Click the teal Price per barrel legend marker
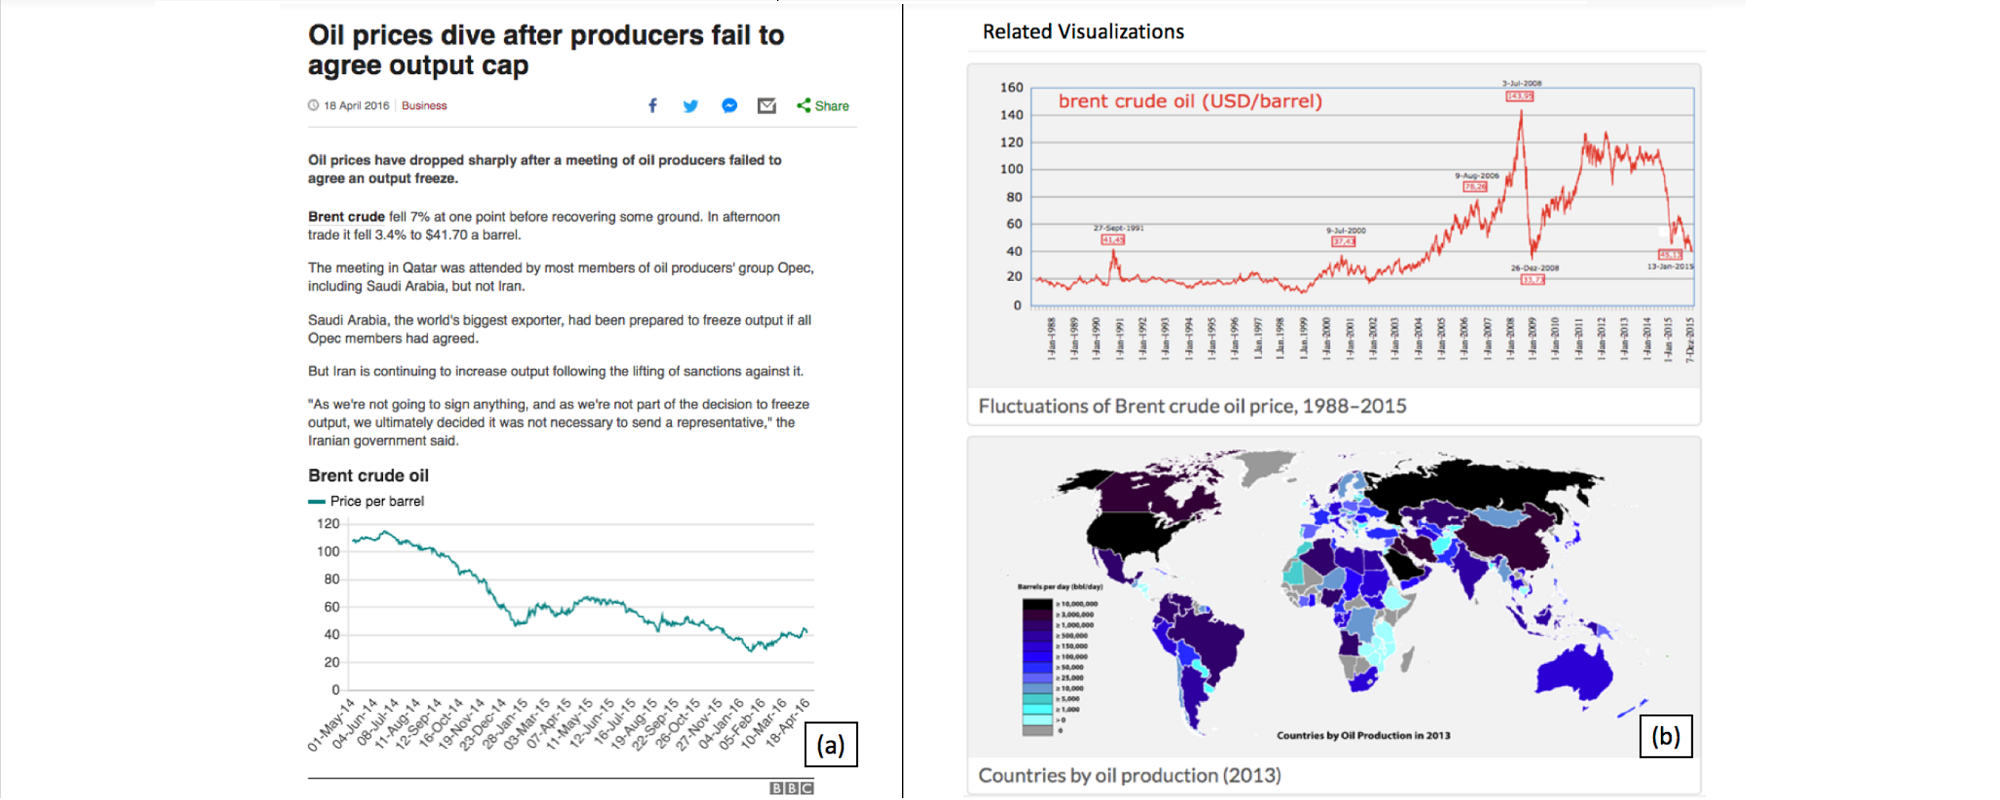The width and height of the screenshot is (2000, 800). (316, 502)
